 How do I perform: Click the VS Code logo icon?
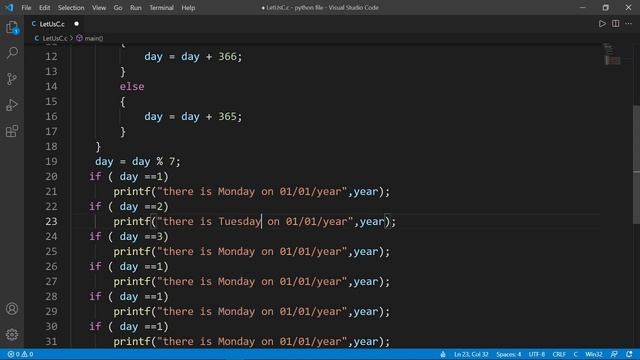(x=9, y=7)
